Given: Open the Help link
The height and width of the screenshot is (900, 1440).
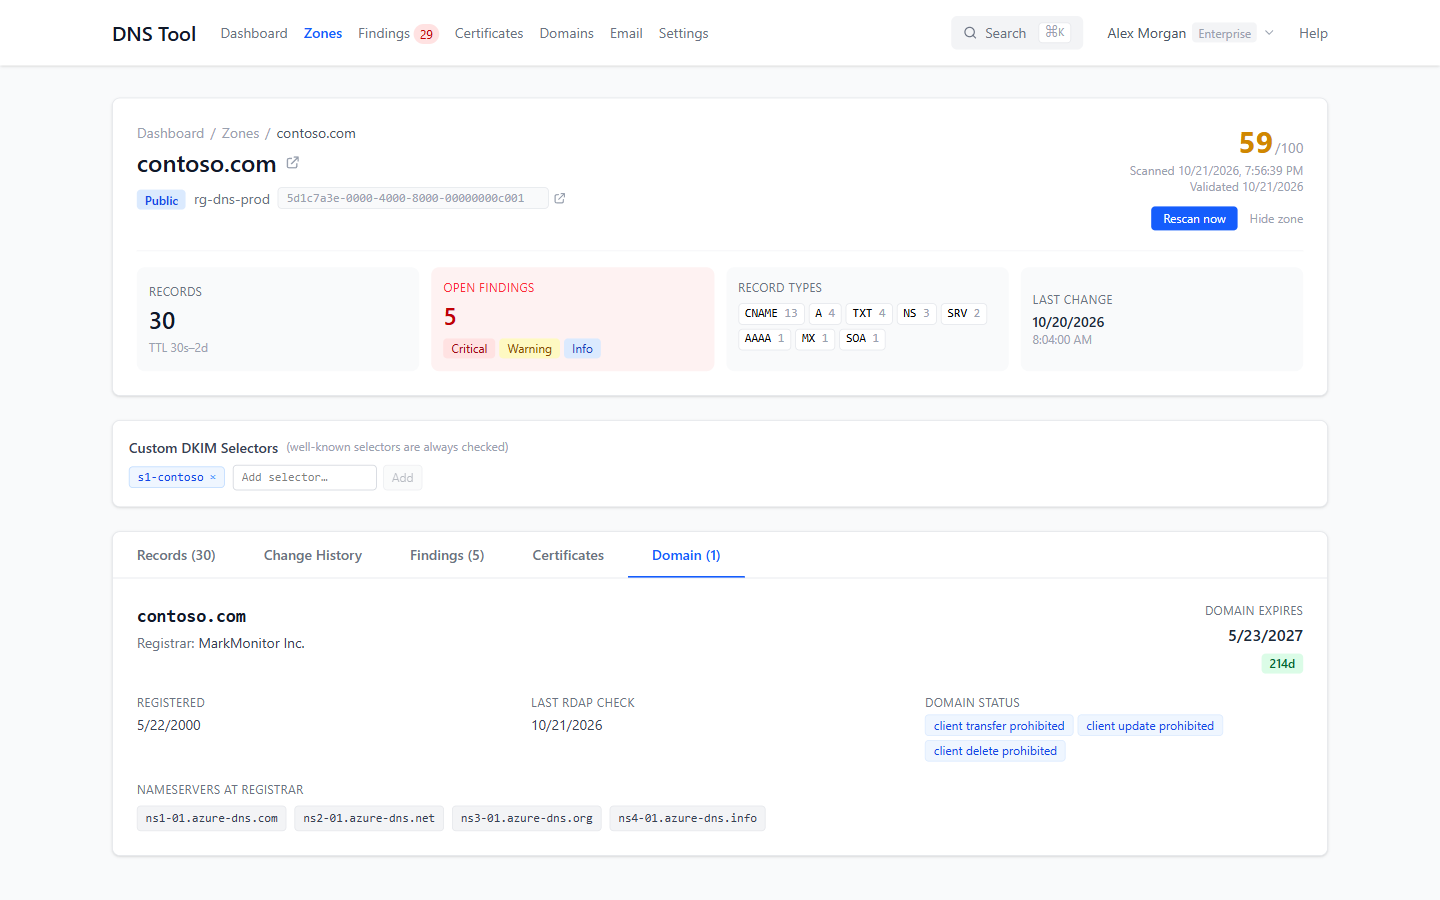Looking at the screenshot, I should [1313, 33].
